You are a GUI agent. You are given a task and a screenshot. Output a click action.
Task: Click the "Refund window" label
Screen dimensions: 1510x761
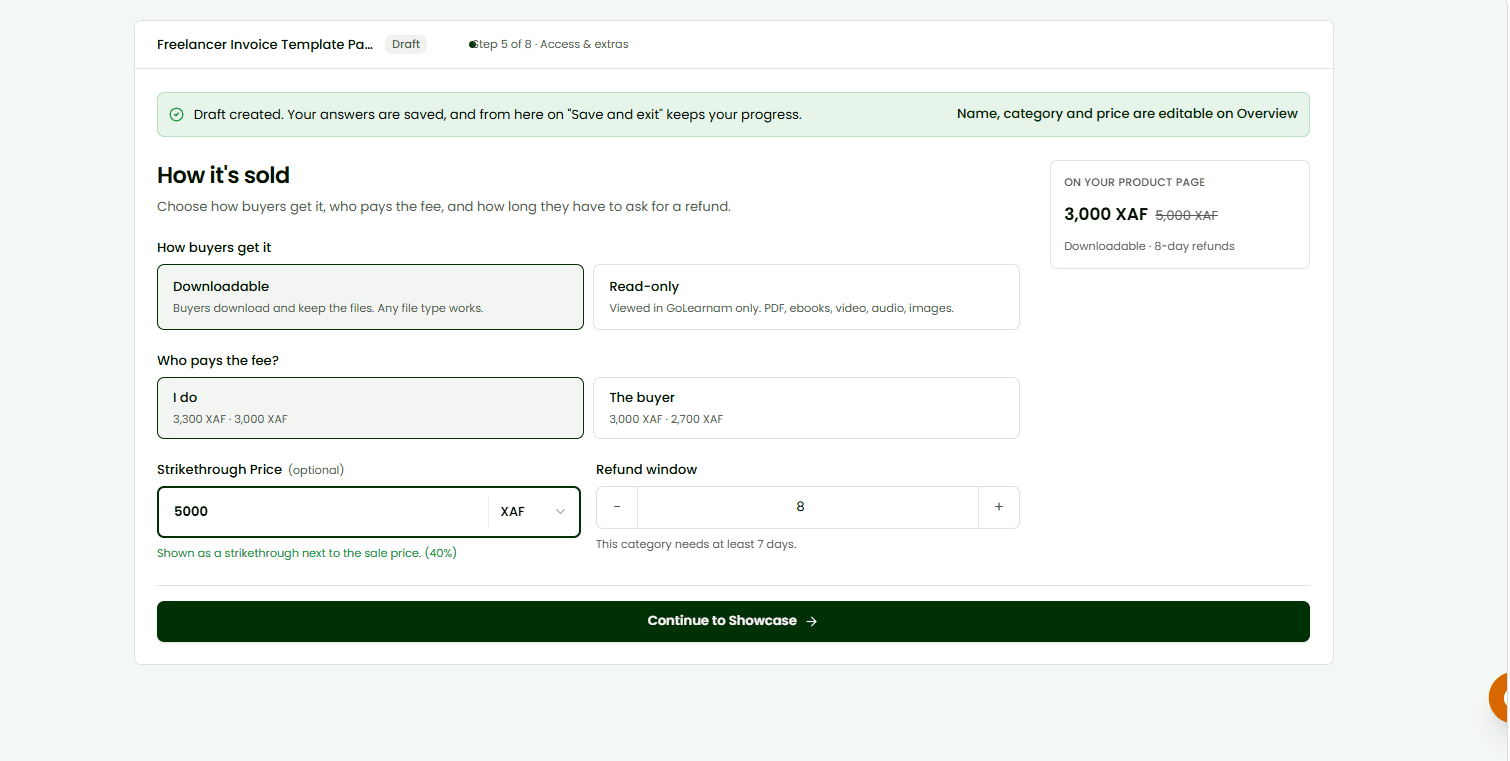click(646, 470)
